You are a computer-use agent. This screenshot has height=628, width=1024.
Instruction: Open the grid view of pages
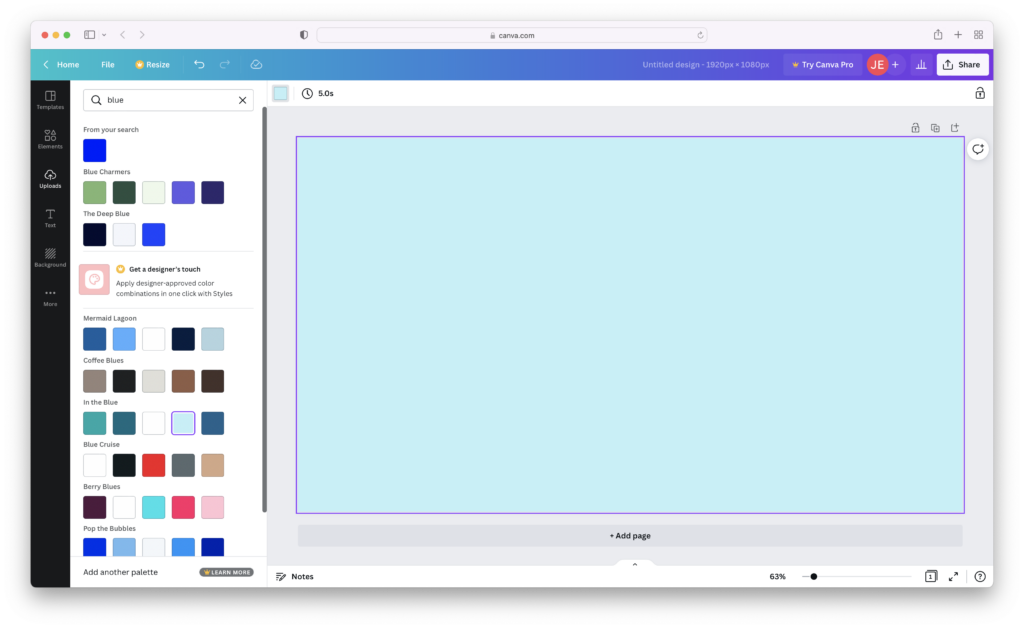[931, 576]
